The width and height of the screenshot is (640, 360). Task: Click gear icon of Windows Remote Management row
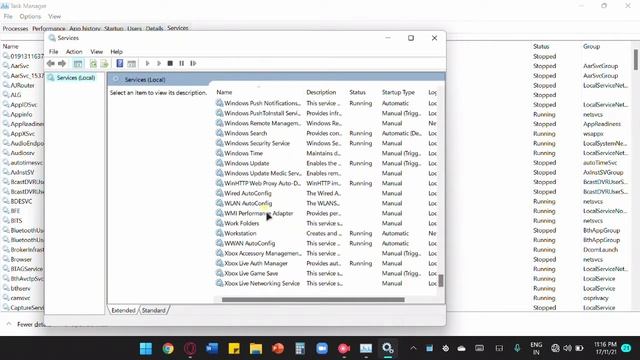[219, 123]
